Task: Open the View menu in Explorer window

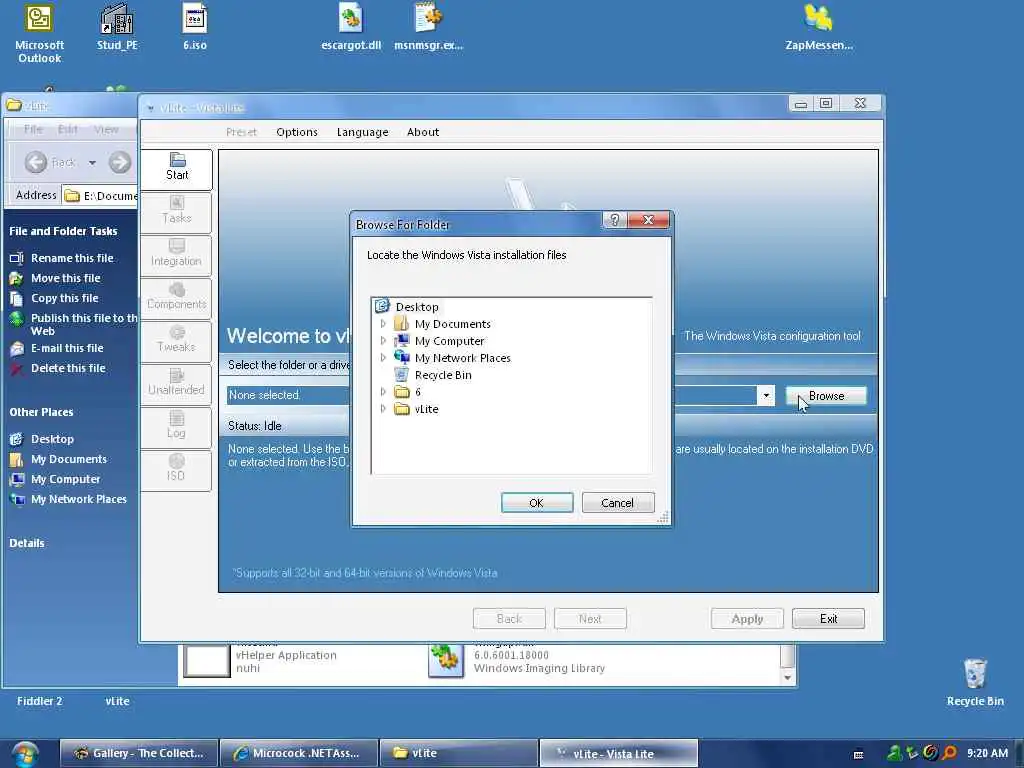Action: [x=106, y=129]
